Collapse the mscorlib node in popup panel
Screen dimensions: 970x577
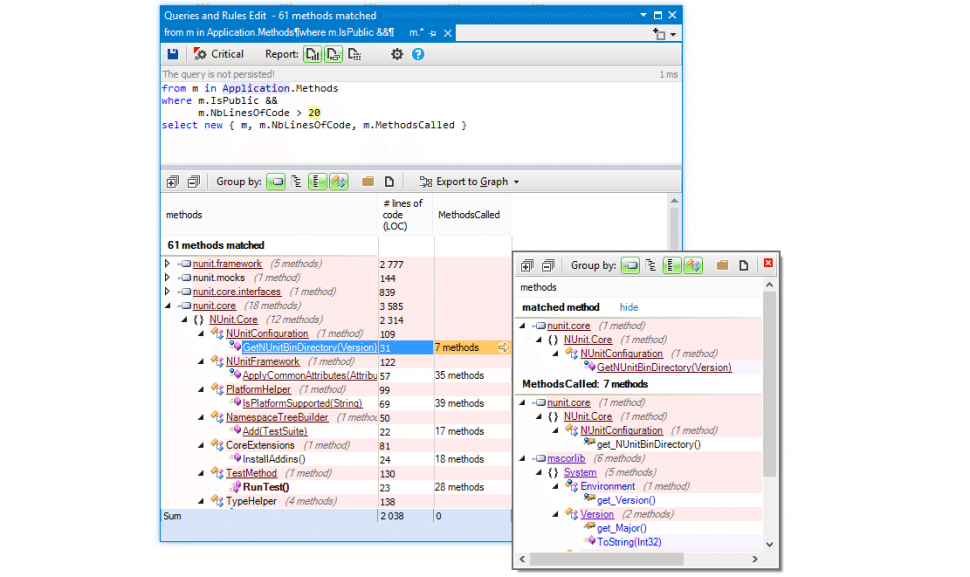(x=522, y=458)
